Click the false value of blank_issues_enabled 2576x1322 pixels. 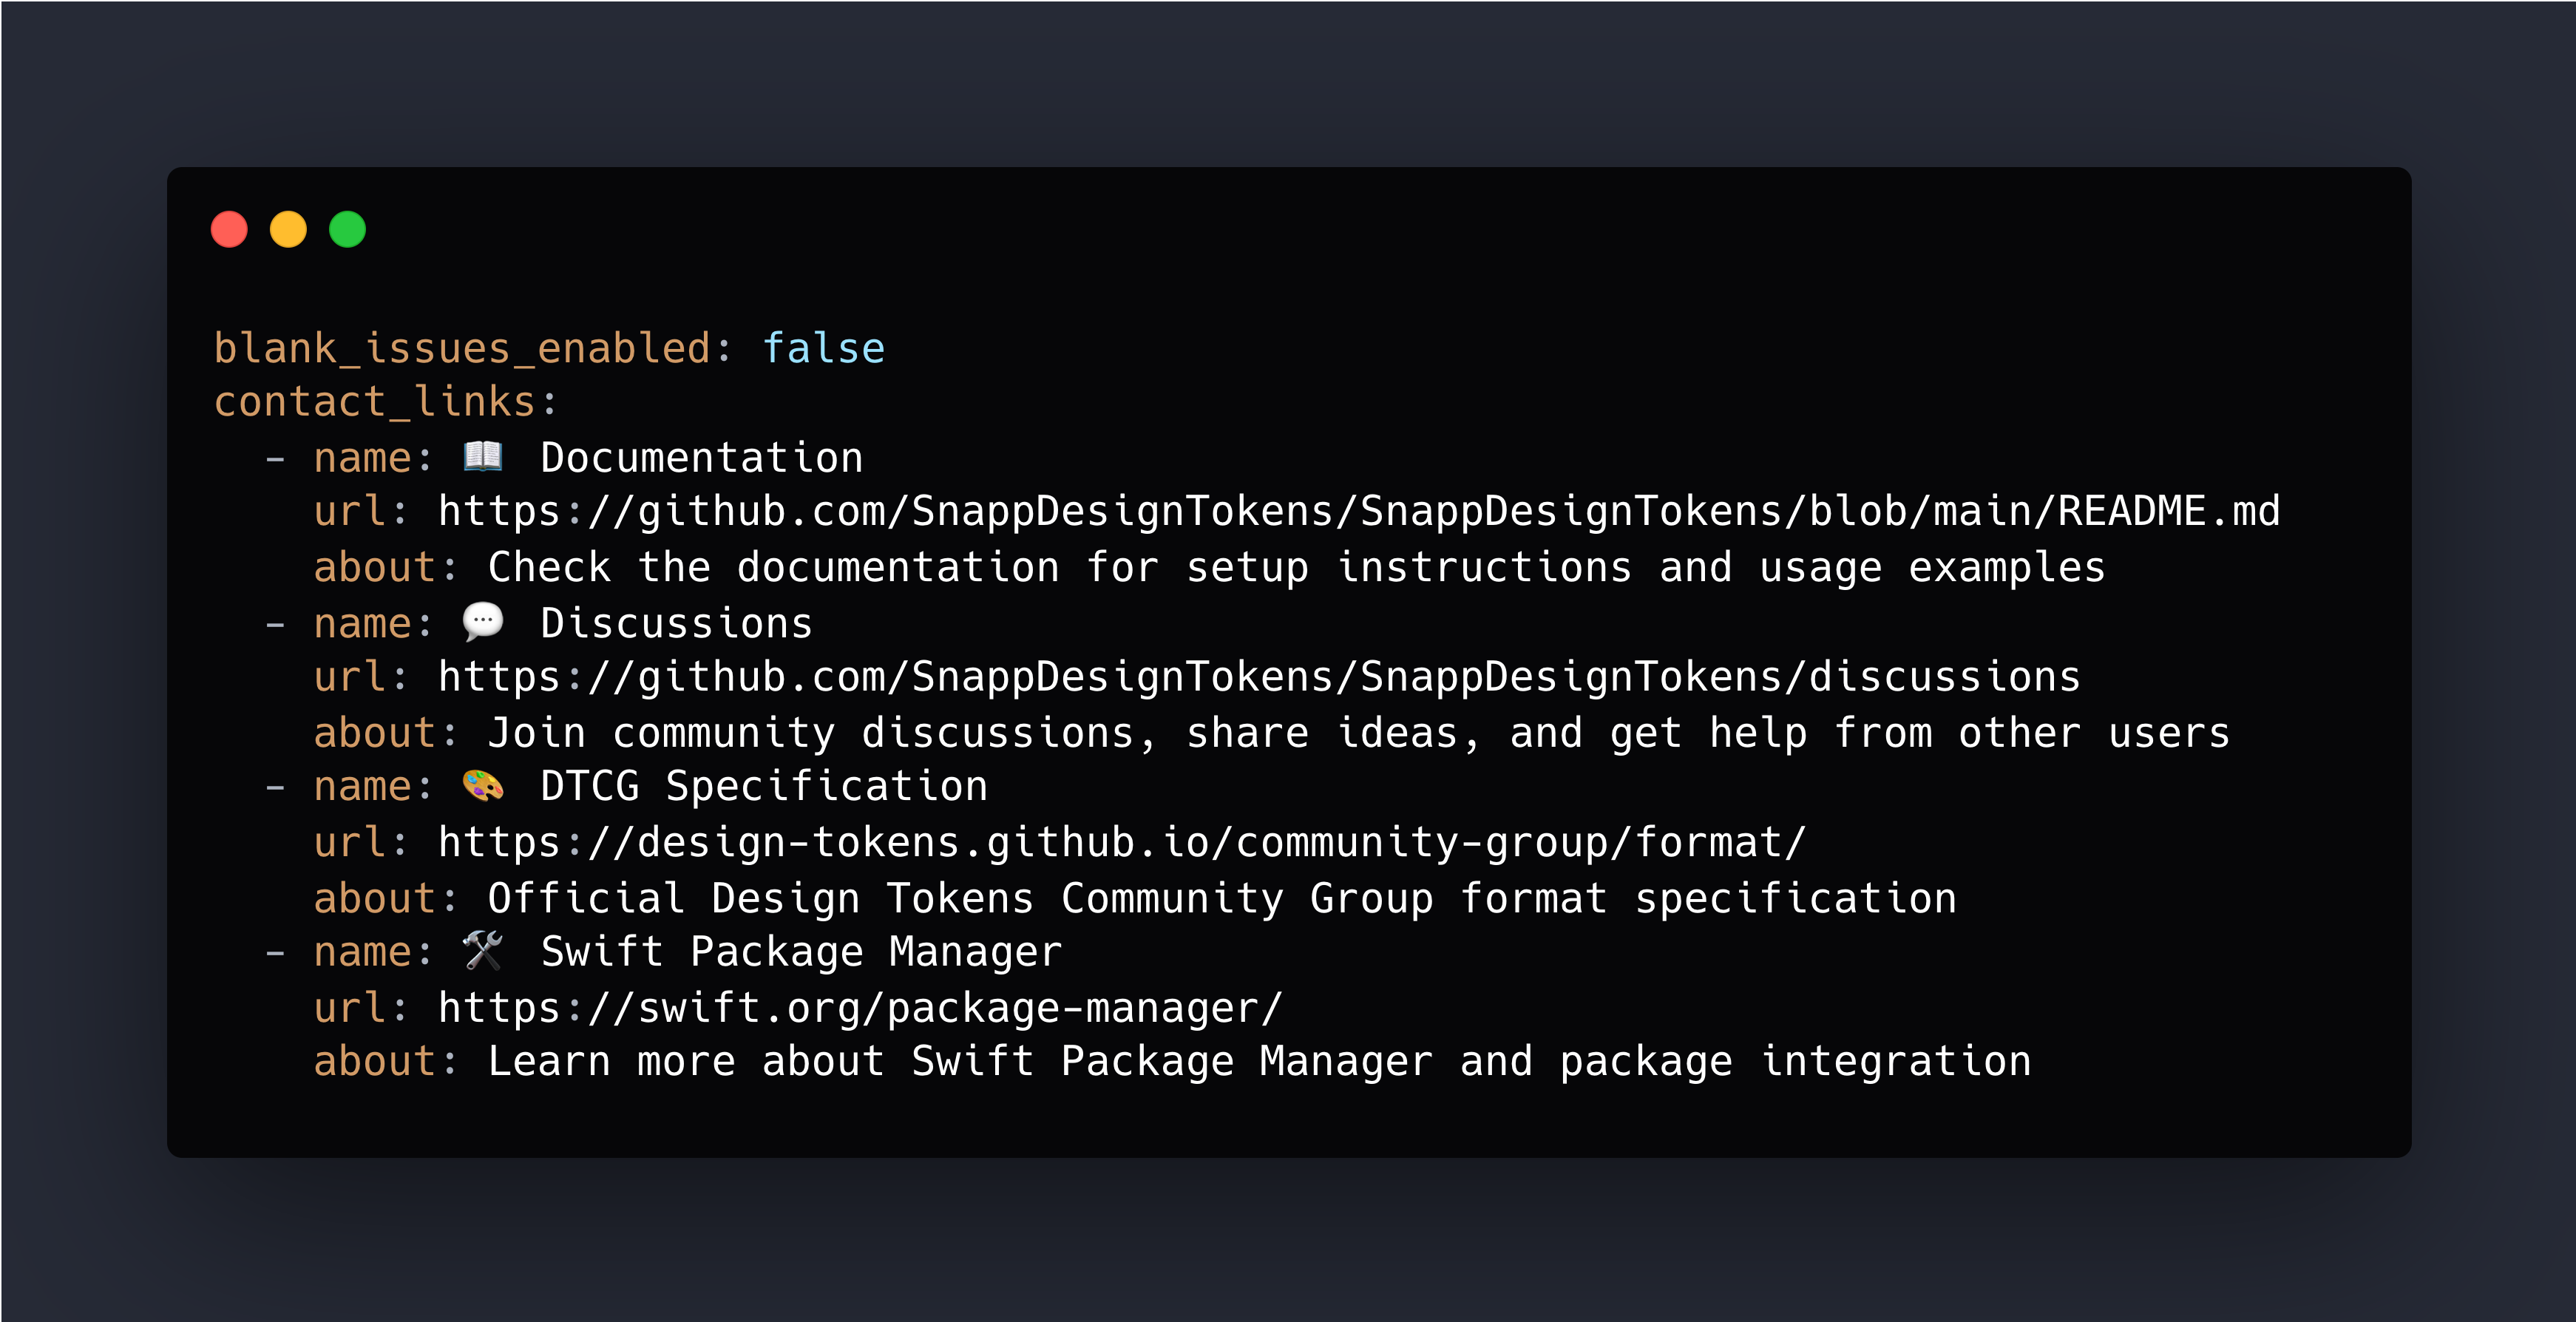(823, 348)
